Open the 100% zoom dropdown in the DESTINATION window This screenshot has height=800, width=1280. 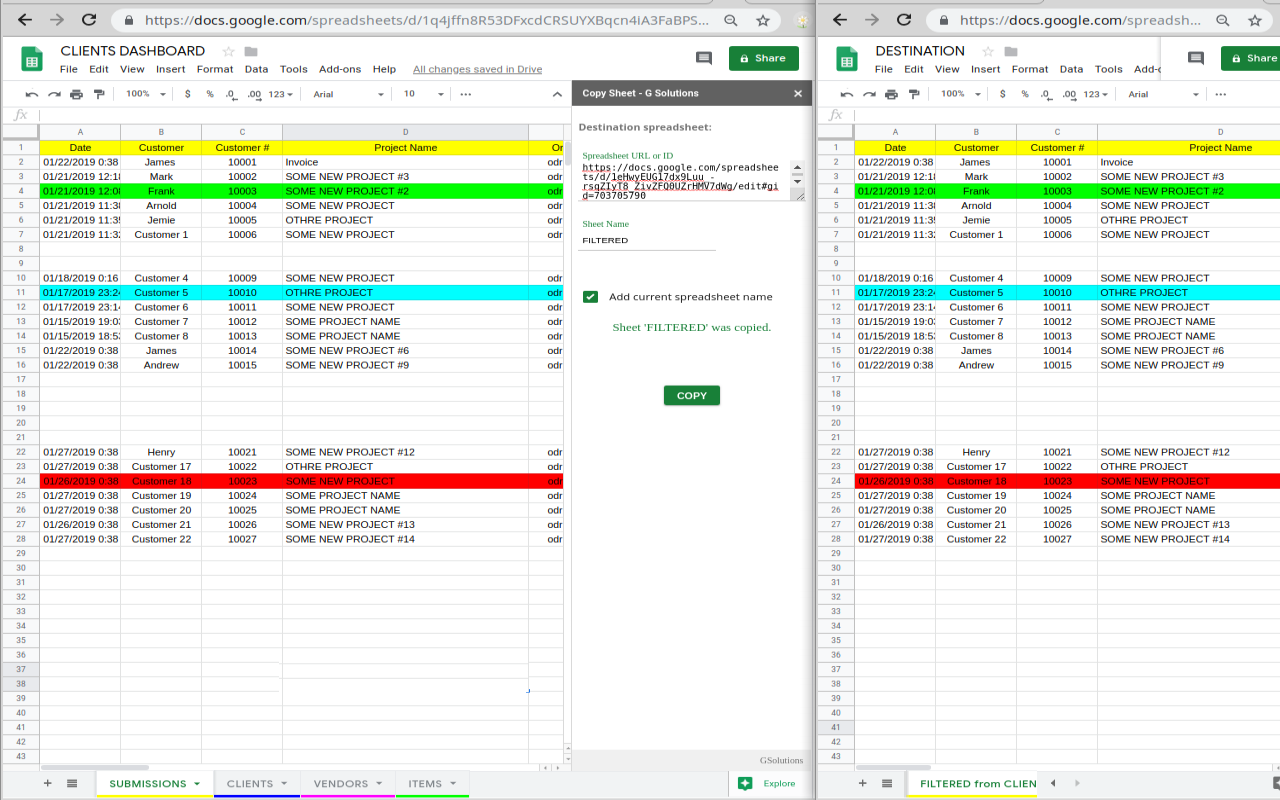pos(961,94)
